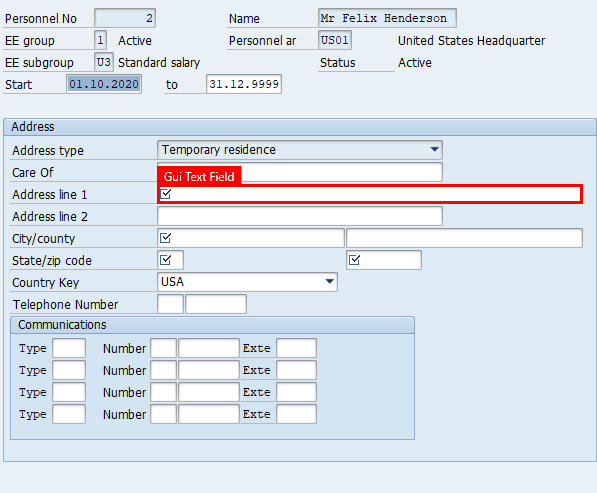The height and width of the screenshot is (493, 597).
Task: Click the fourth row Communications Type field
Action: (x=69, y=414)
